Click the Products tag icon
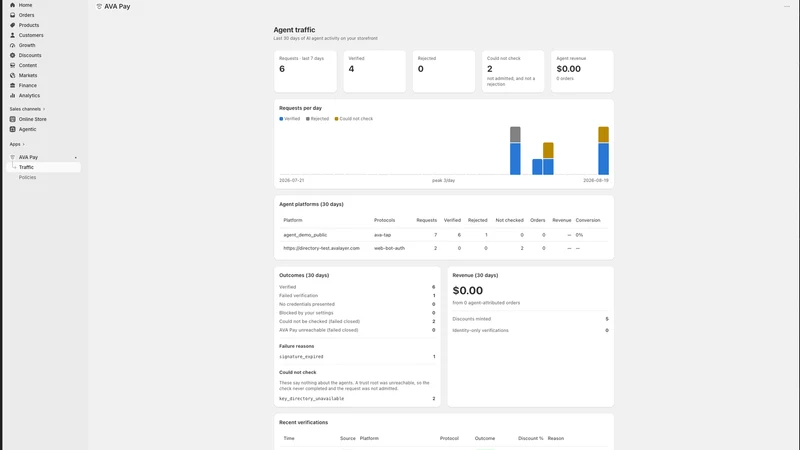 (x=13, y=25)
